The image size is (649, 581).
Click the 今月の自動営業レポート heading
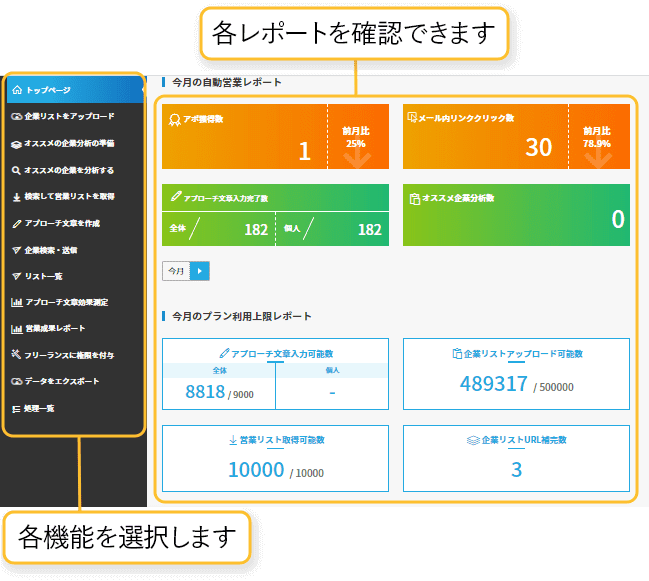(x=227, y=82)
